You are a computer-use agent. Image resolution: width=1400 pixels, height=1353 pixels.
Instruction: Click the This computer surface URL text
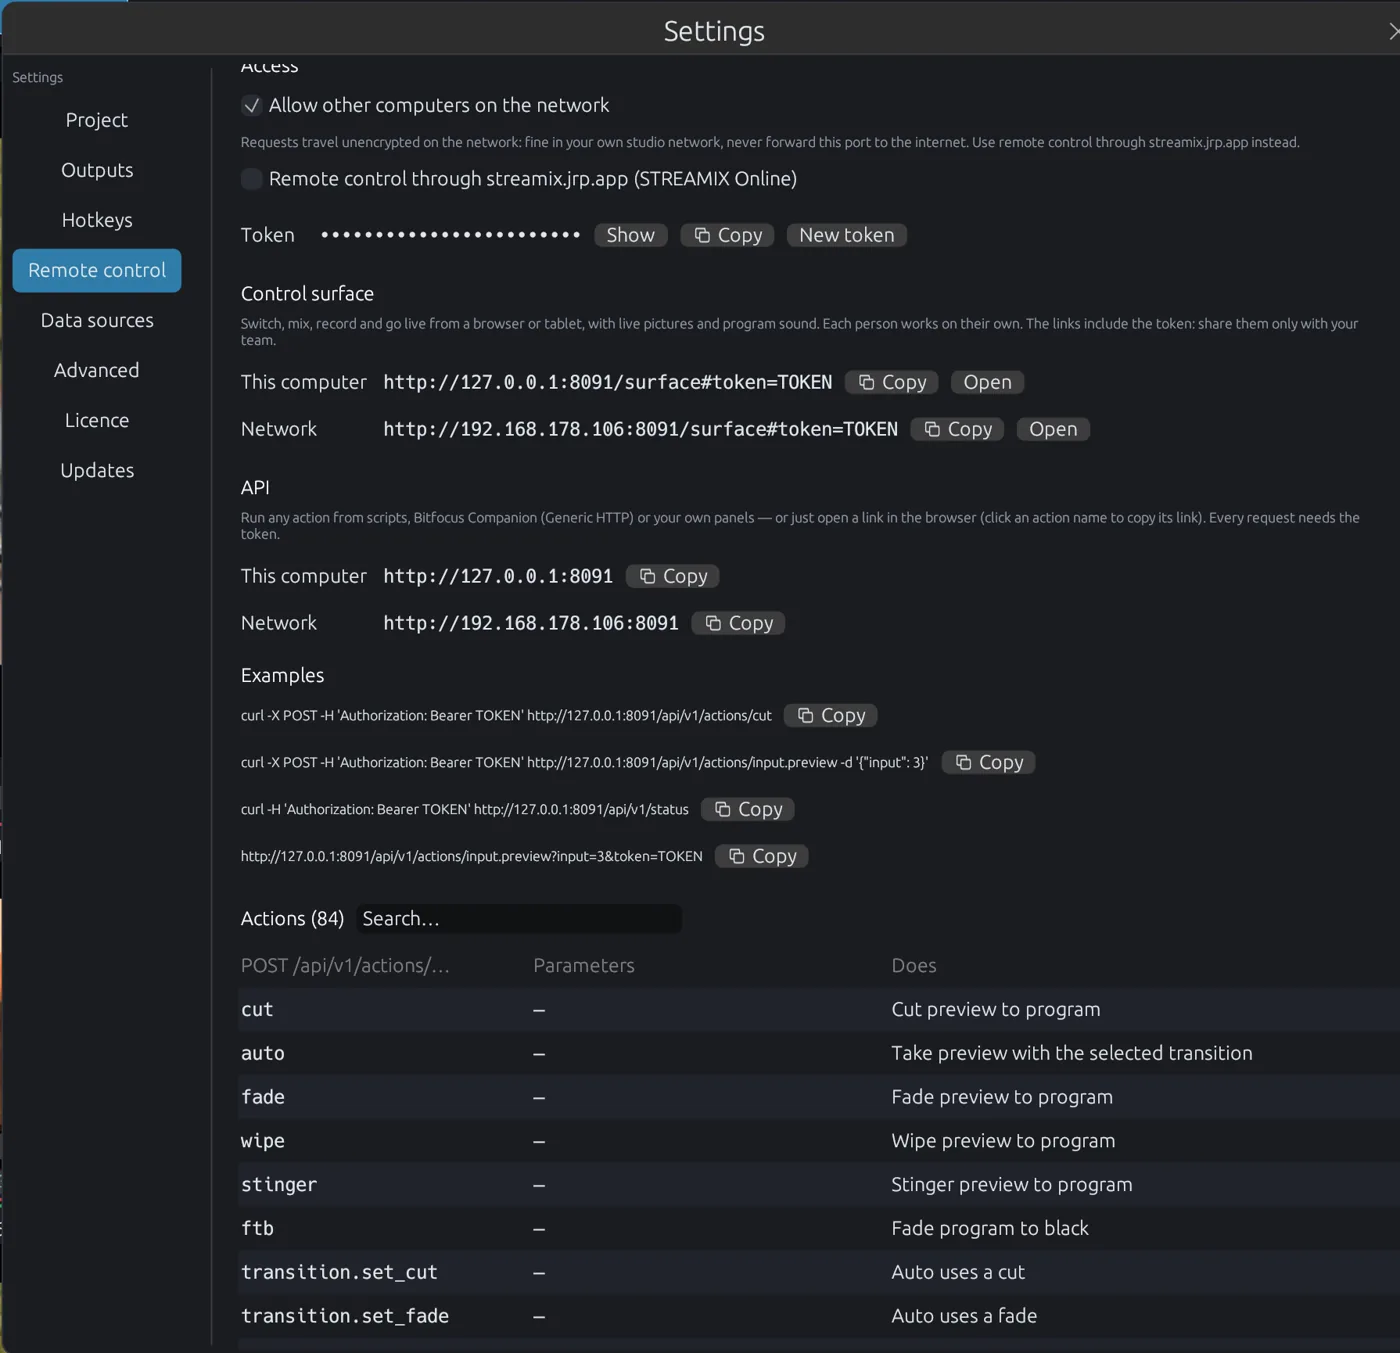coord(608,382)
